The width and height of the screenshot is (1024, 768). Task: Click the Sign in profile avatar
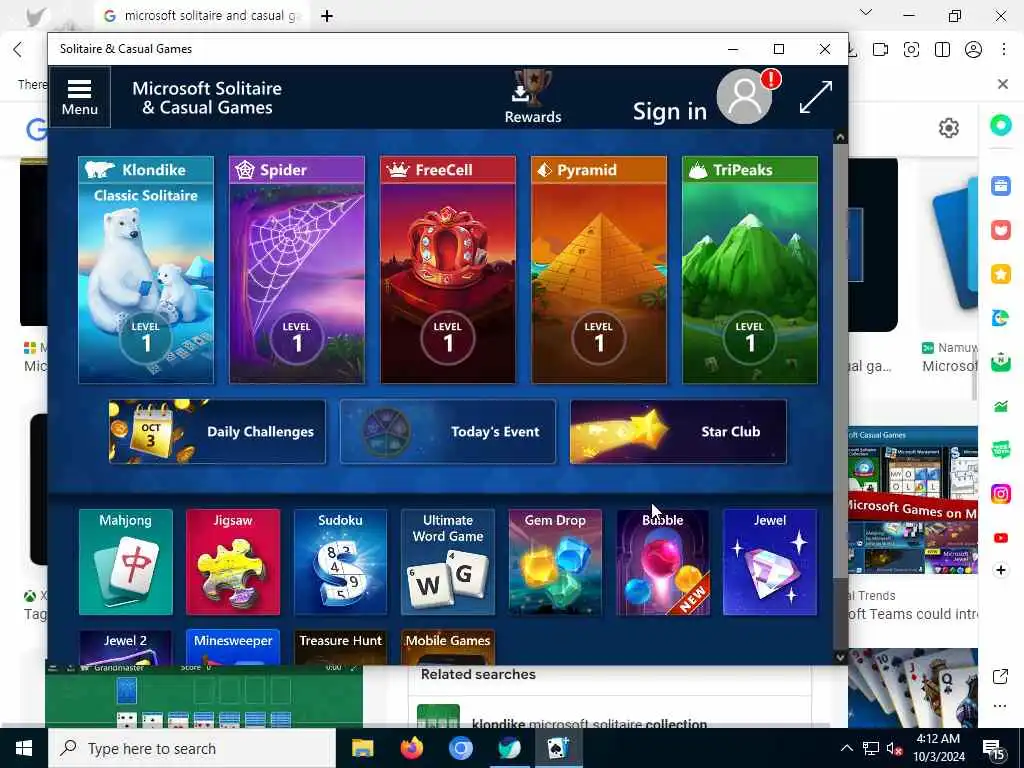(x=744, y=97)
